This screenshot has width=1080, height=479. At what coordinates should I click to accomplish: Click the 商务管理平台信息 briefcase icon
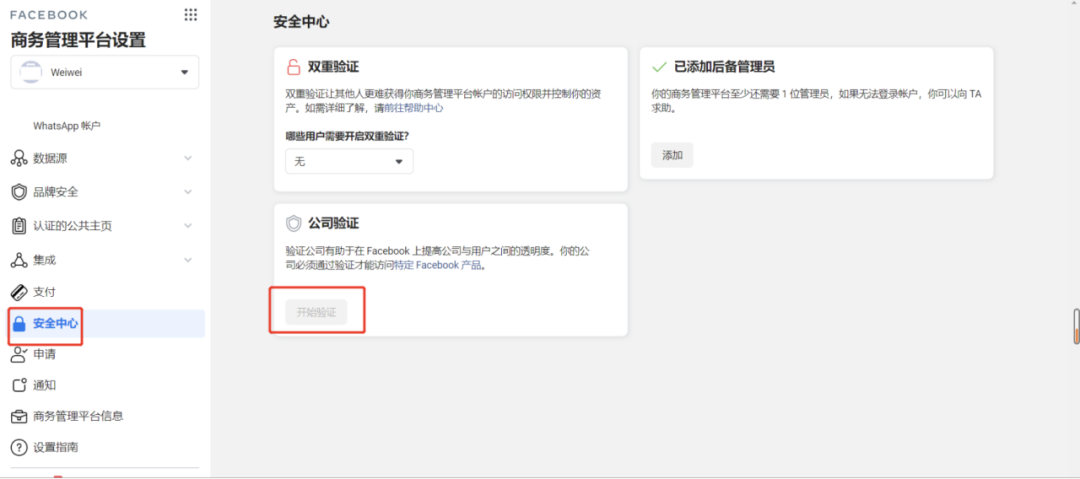[19, 416]
